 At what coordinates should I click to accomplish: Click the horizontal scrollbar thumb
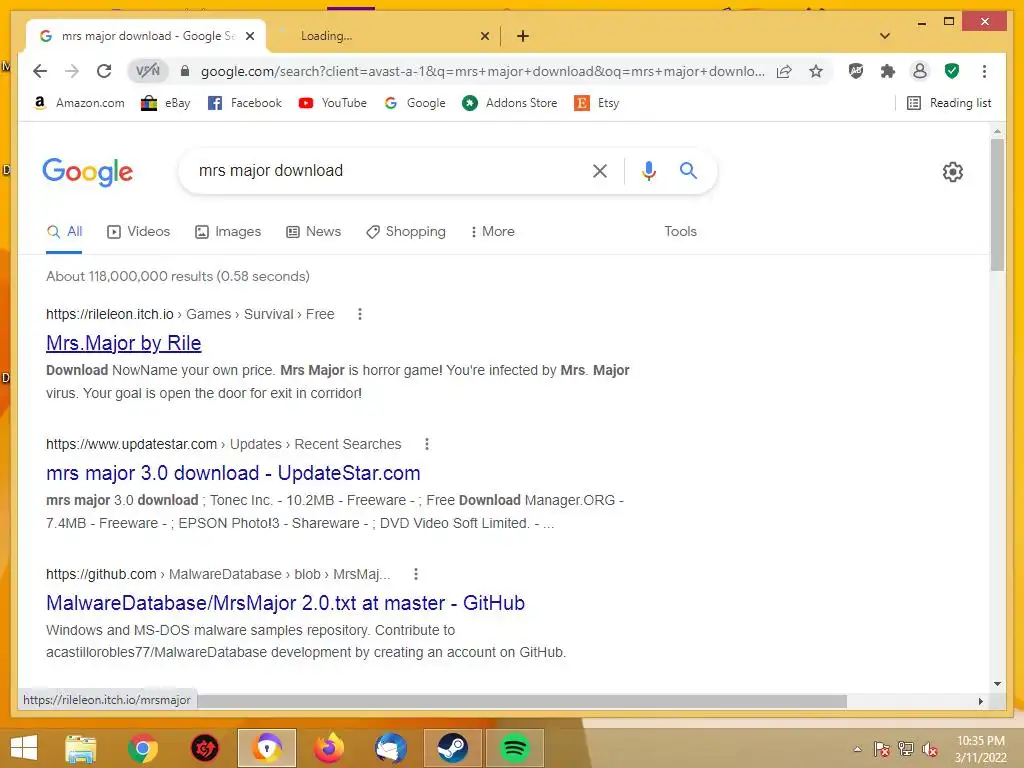pos(521,701)
